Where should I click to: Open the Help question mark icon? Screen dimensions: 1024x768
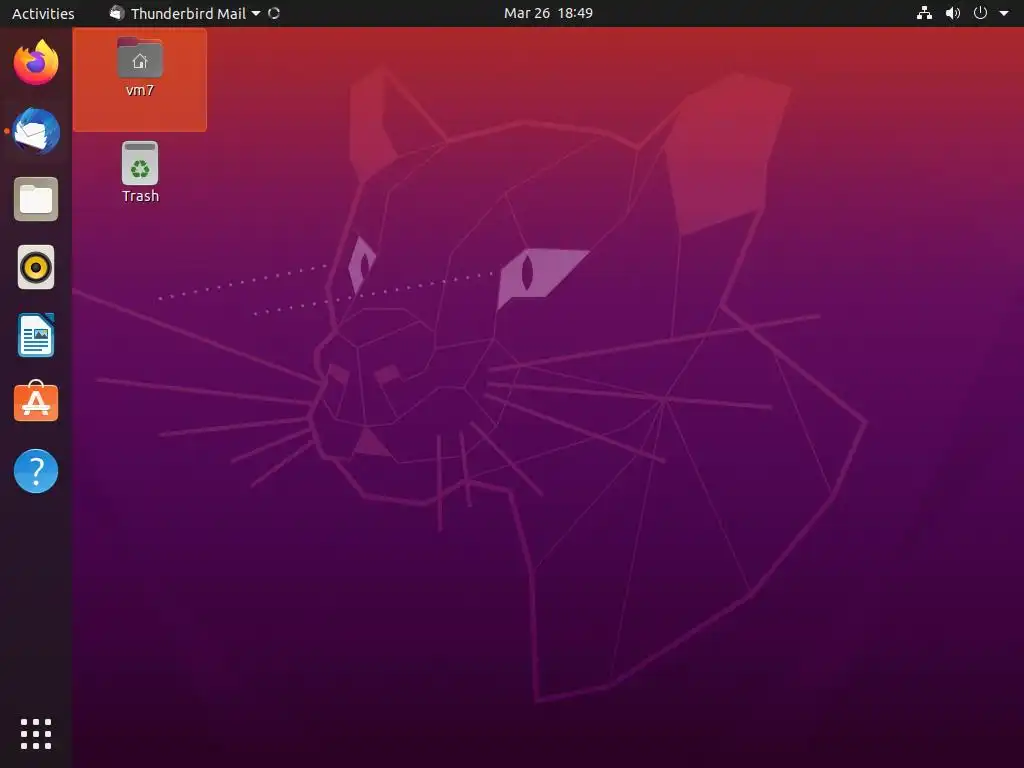[36, 471]
